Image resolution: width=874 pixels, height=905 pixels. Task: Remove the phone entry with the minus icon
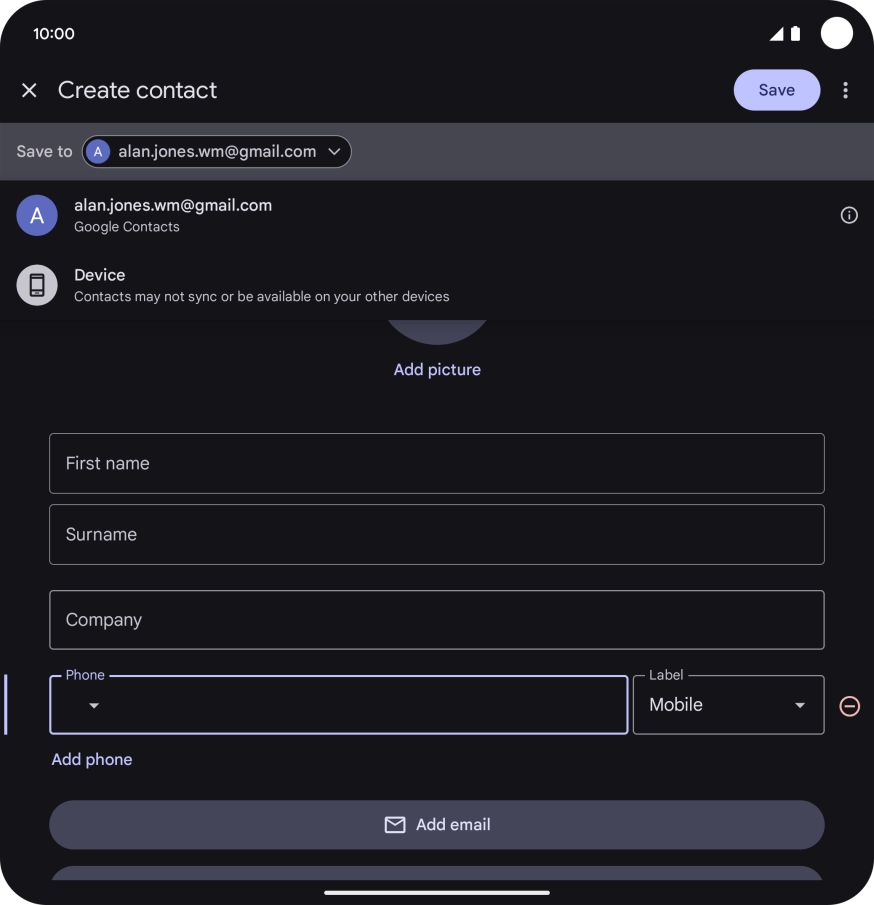pyautogui.click(x=848, y=705)
